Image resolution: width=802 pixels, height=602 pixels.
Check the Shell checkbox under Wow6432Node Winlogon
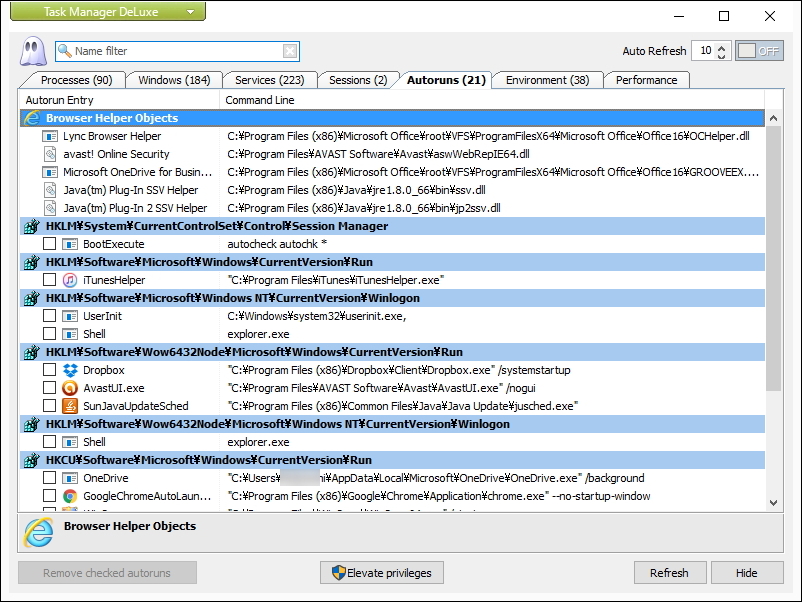coord(50,441)
